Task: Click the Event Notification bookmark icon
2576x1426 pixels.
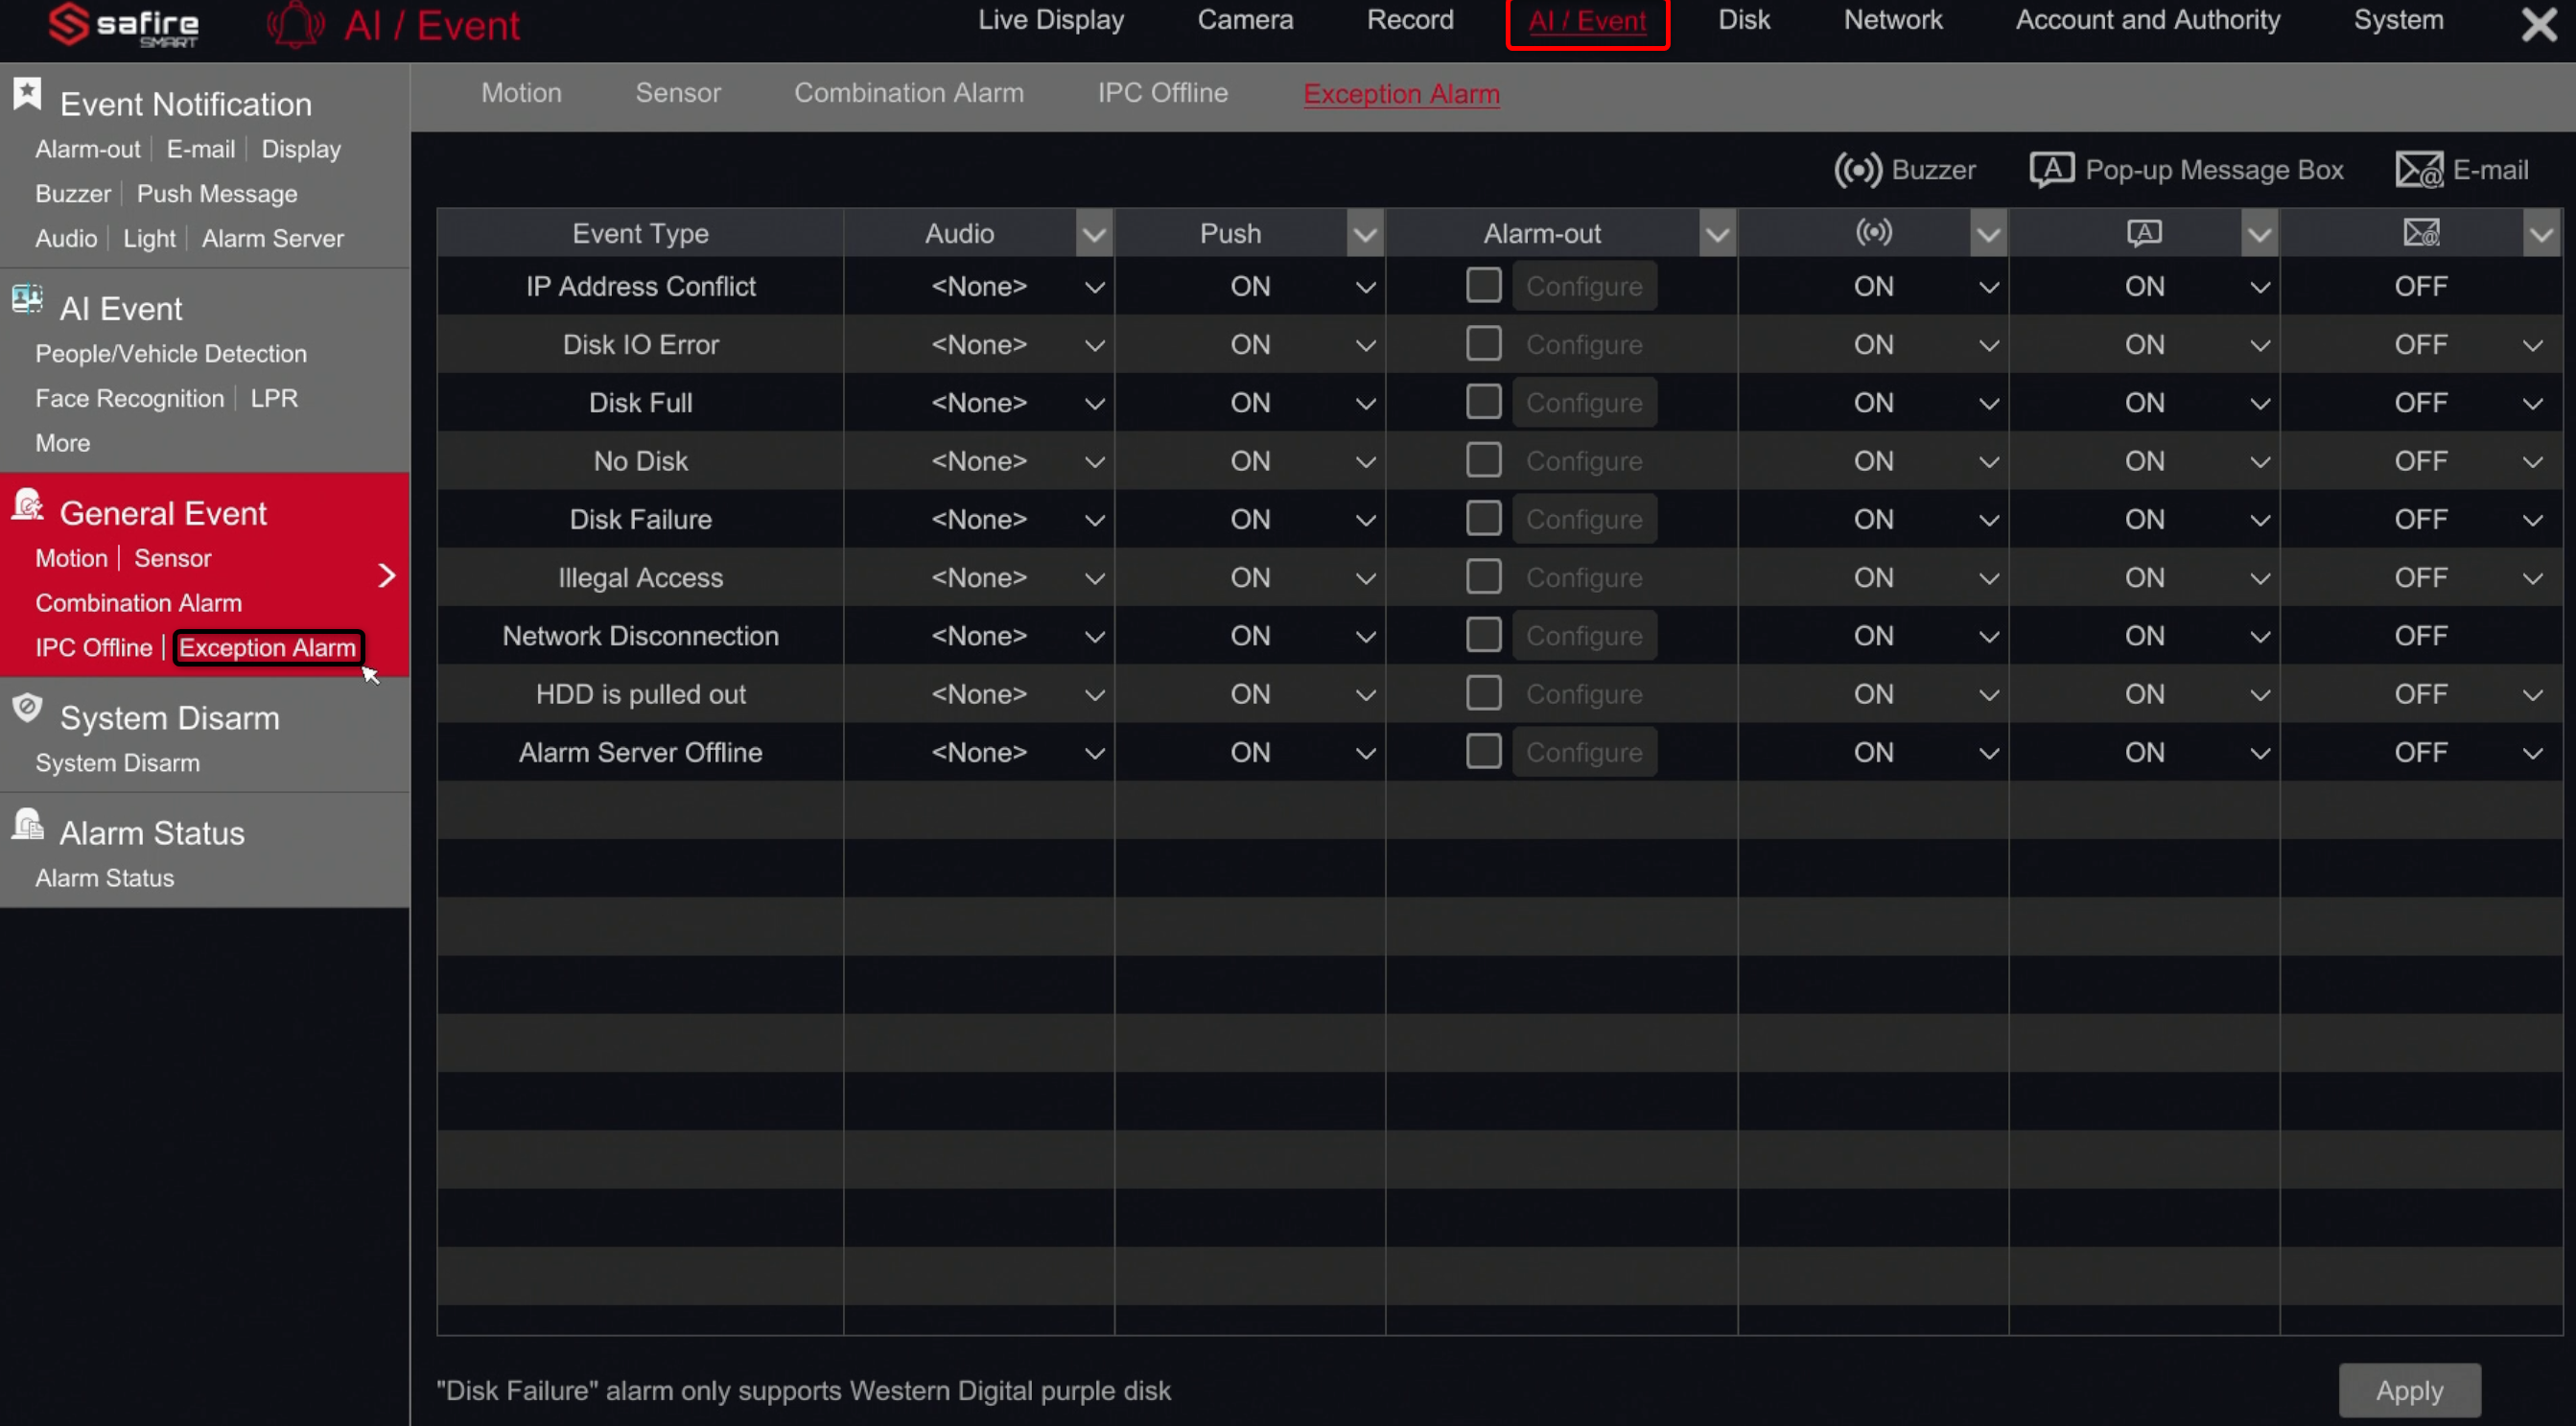Action: tap(27, 94)
